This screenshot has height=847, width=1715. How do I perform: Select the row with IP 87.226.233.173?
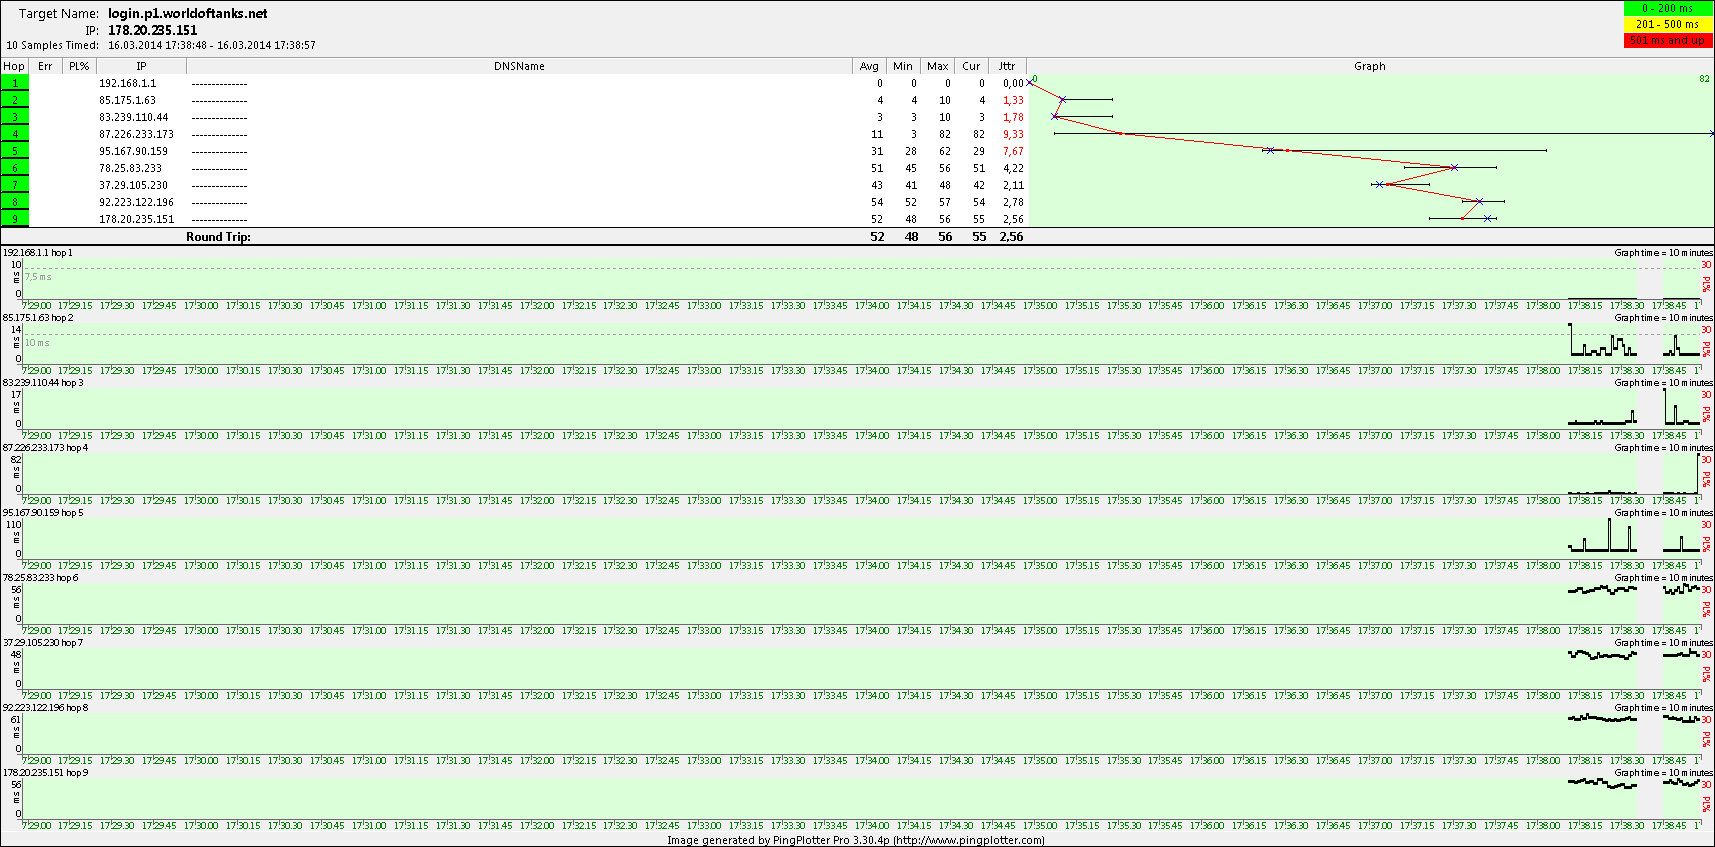pos(136,134)
